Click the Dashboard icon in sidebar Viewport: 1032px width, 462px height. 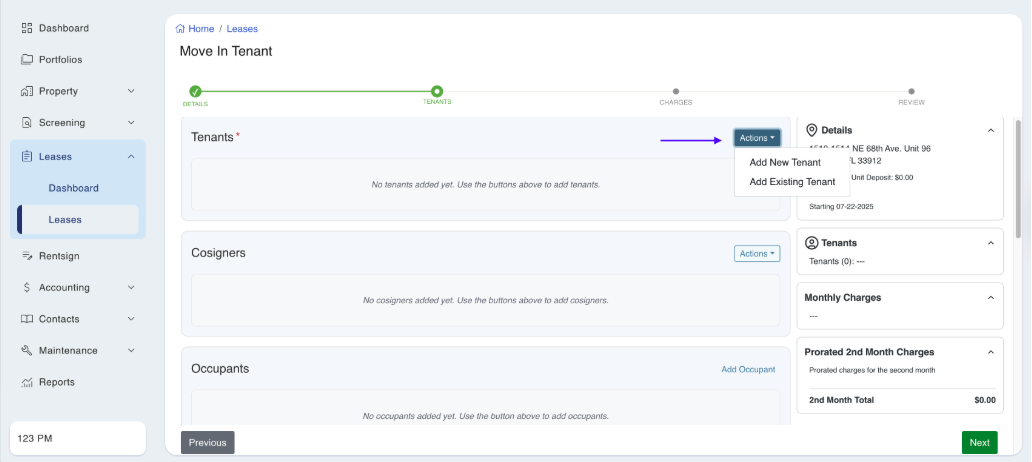[x=27, y=28]
